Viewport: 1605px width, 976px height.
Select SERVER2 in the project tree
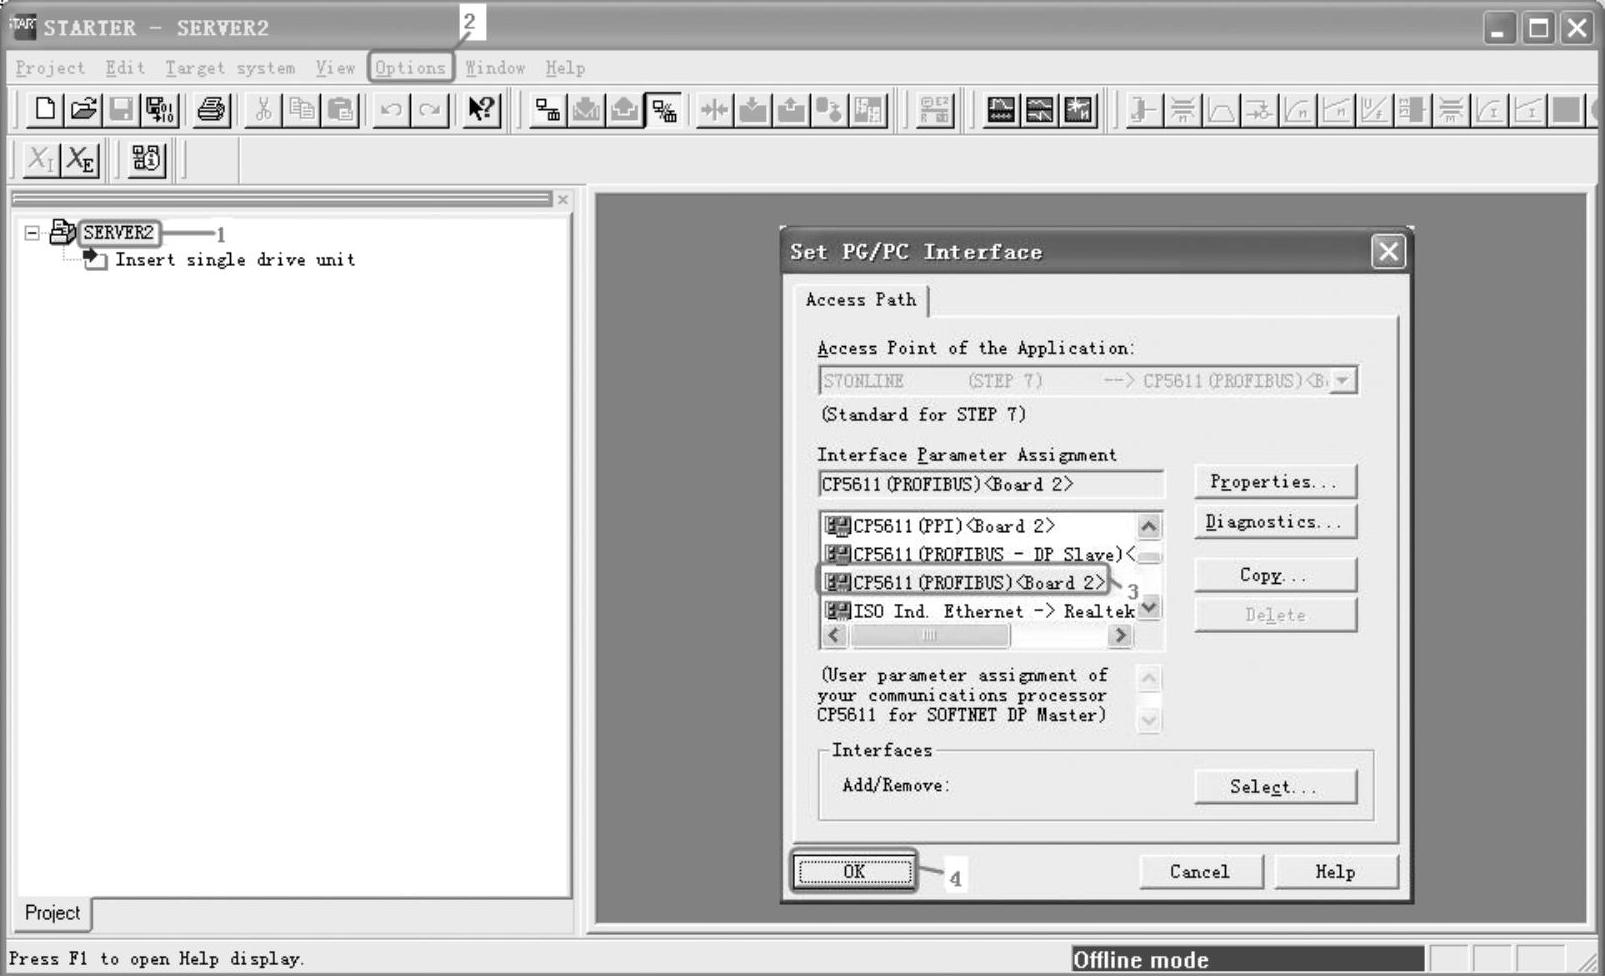118,233
